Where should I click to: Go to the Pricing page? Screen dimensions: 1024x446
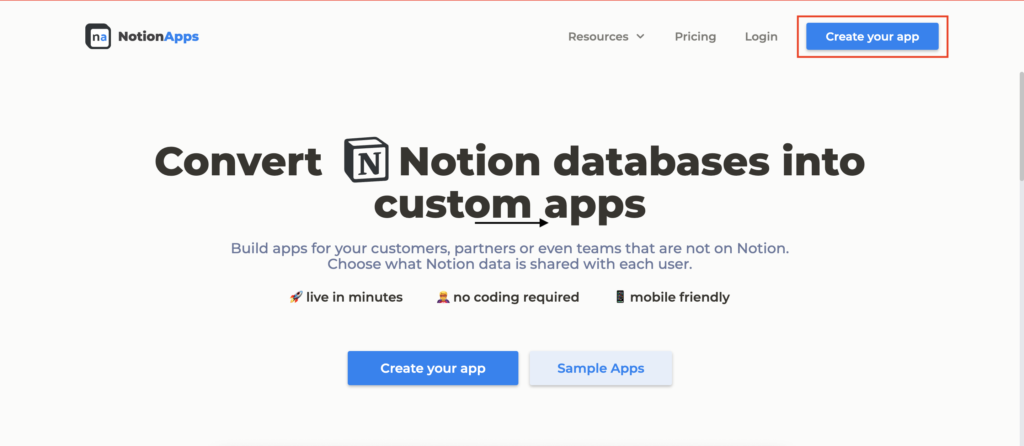(695, 37)
